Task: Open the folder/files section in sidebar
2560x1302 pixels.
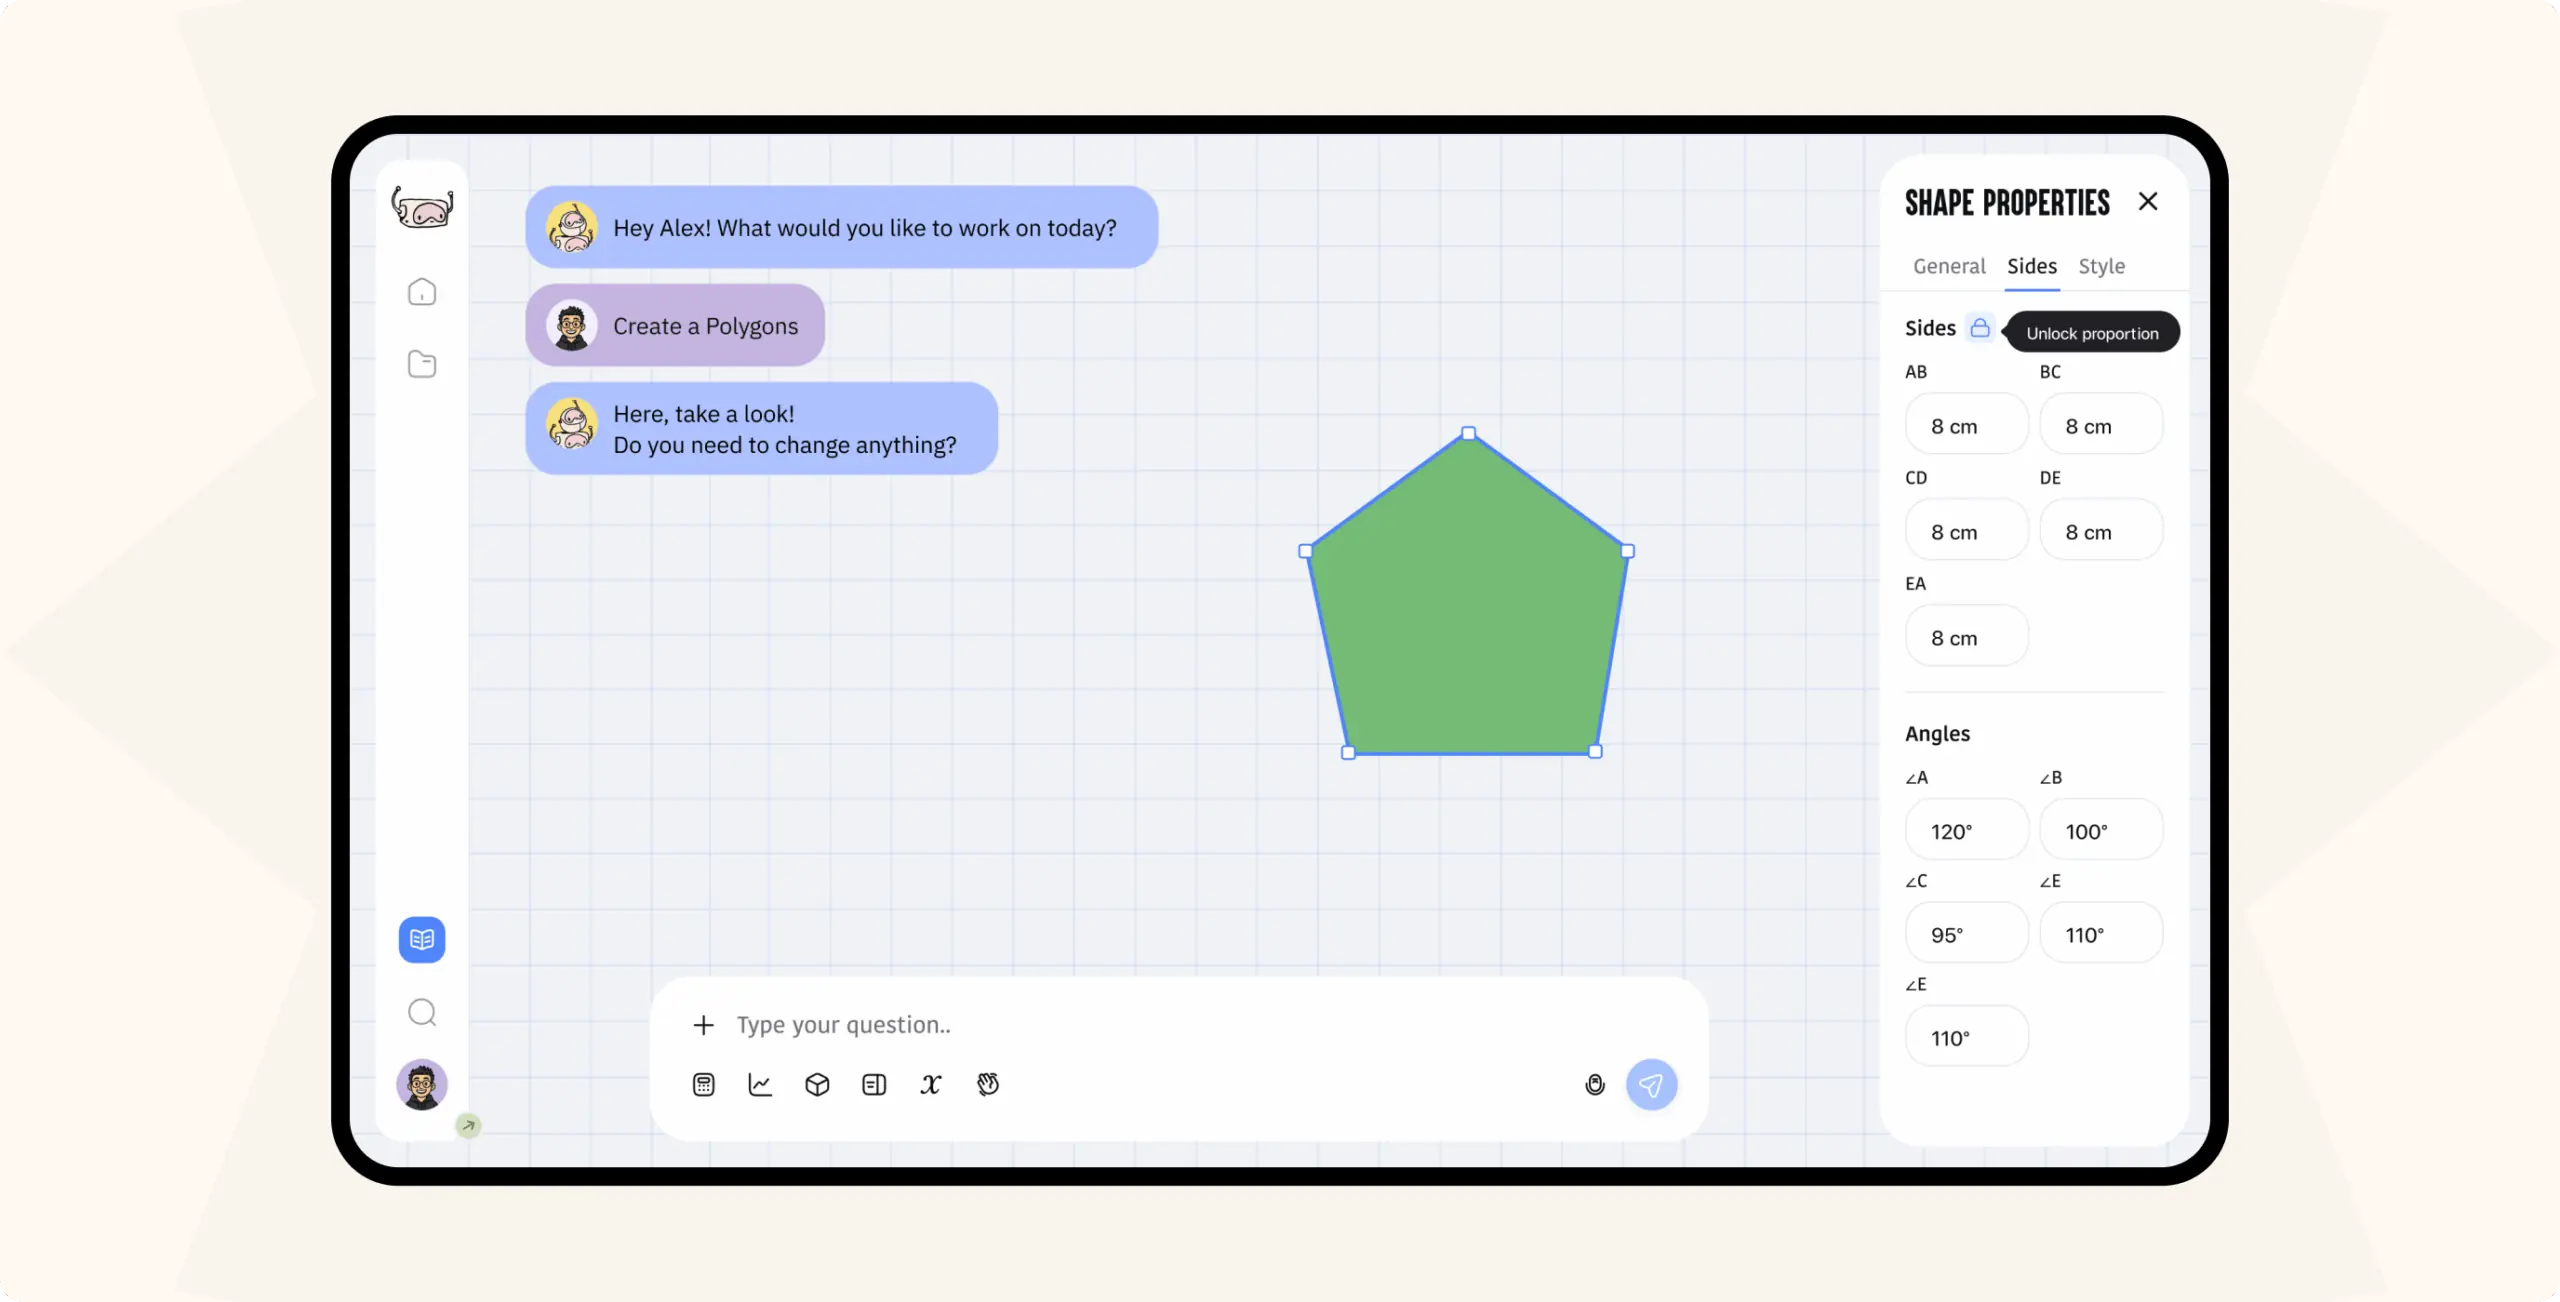Action: pyautogui.click(x=422, y=364)
